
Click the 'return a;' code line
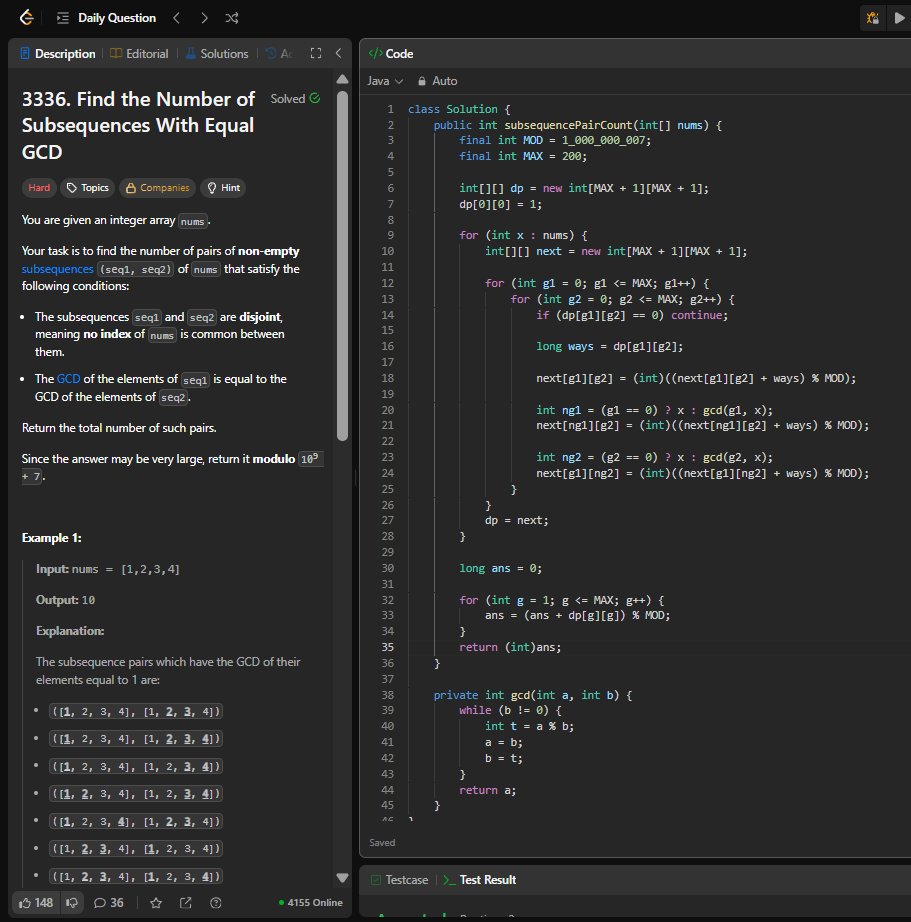[488, 790]
